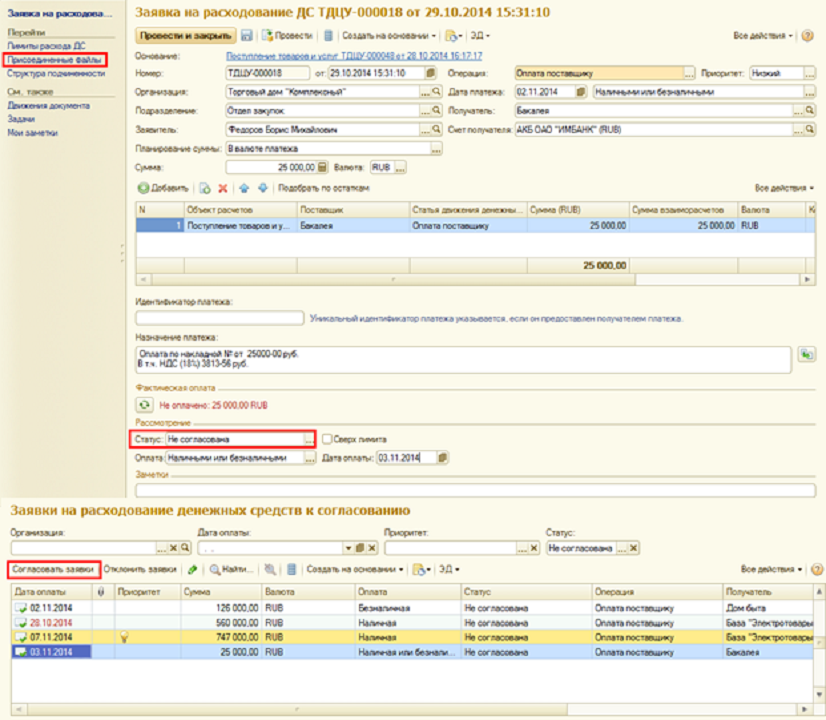Click the green pencil edit icon in list toolbar
Image resolution: width=826 pixels, height=720 pixels.
tap(193, 569)
